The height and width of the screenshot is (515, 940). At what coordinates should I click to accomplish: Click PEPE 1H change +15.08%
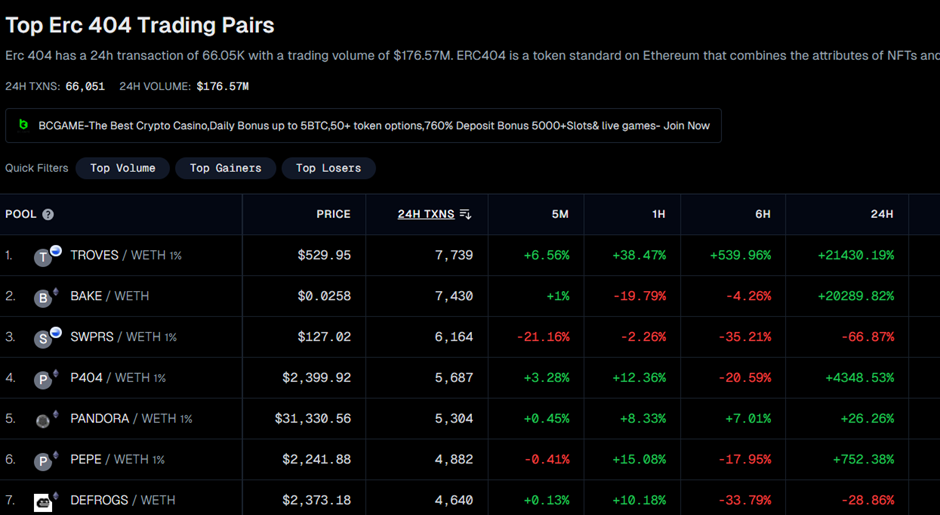click(x=639, y=459)
